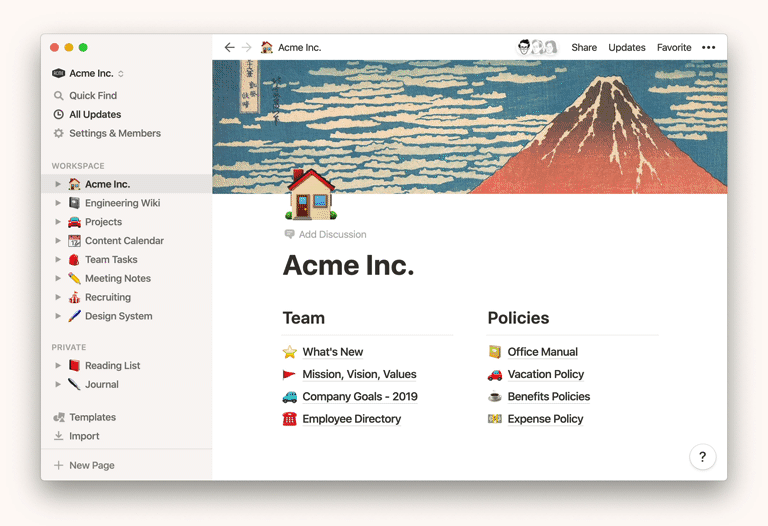Viewport: 768px width, 526px height.
Task: Open the Templates gallery
Action: [92, 417]
